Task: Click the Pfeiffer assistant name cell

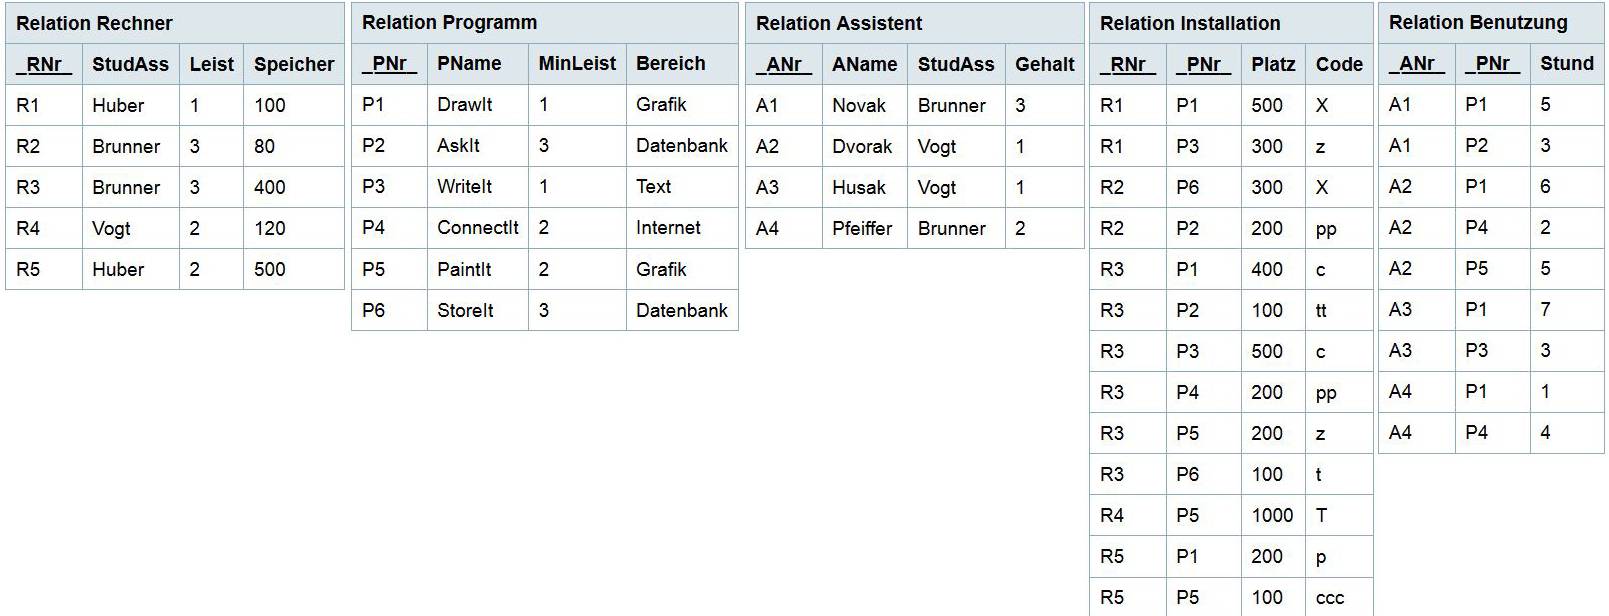Action: [x=861, y=228]
